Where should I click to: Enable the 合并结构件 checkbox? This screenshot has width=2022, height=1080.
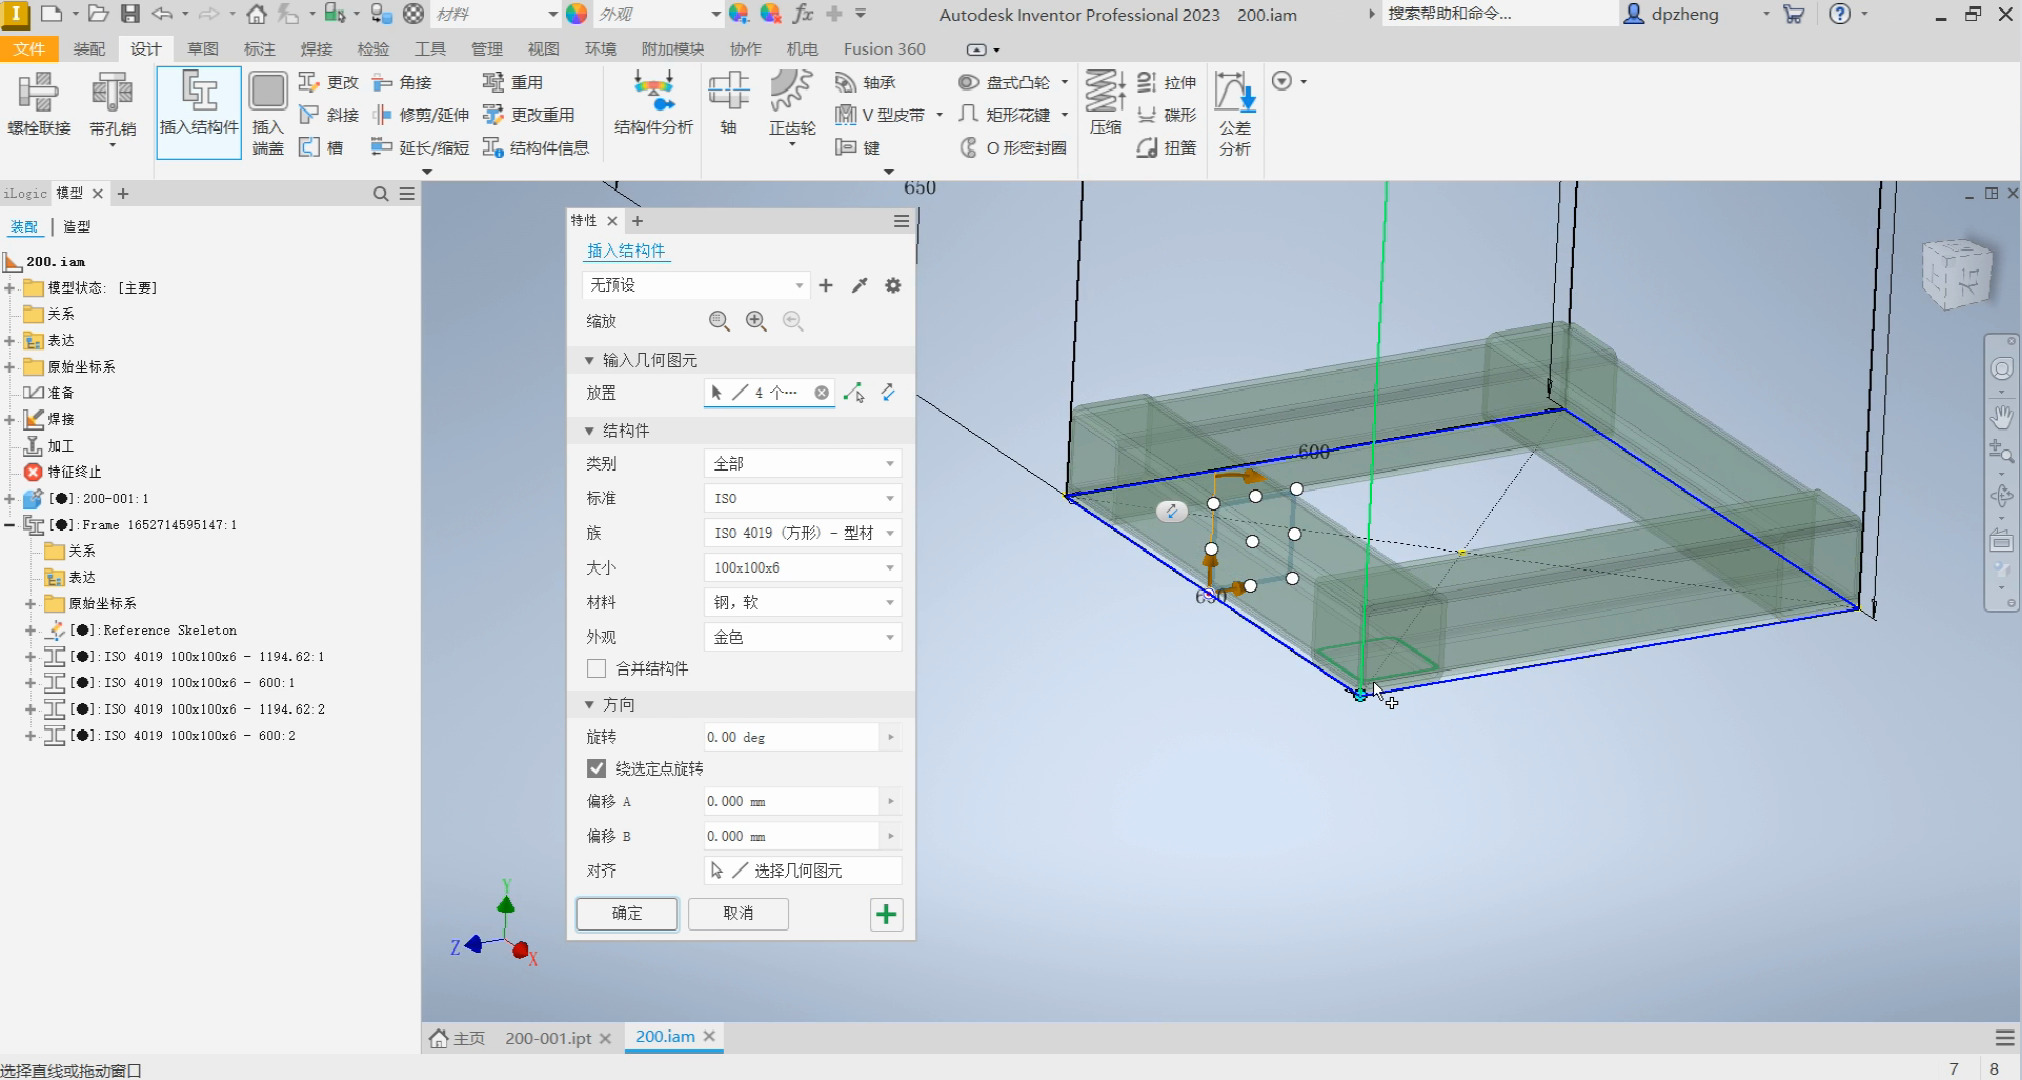coord(596,668)
